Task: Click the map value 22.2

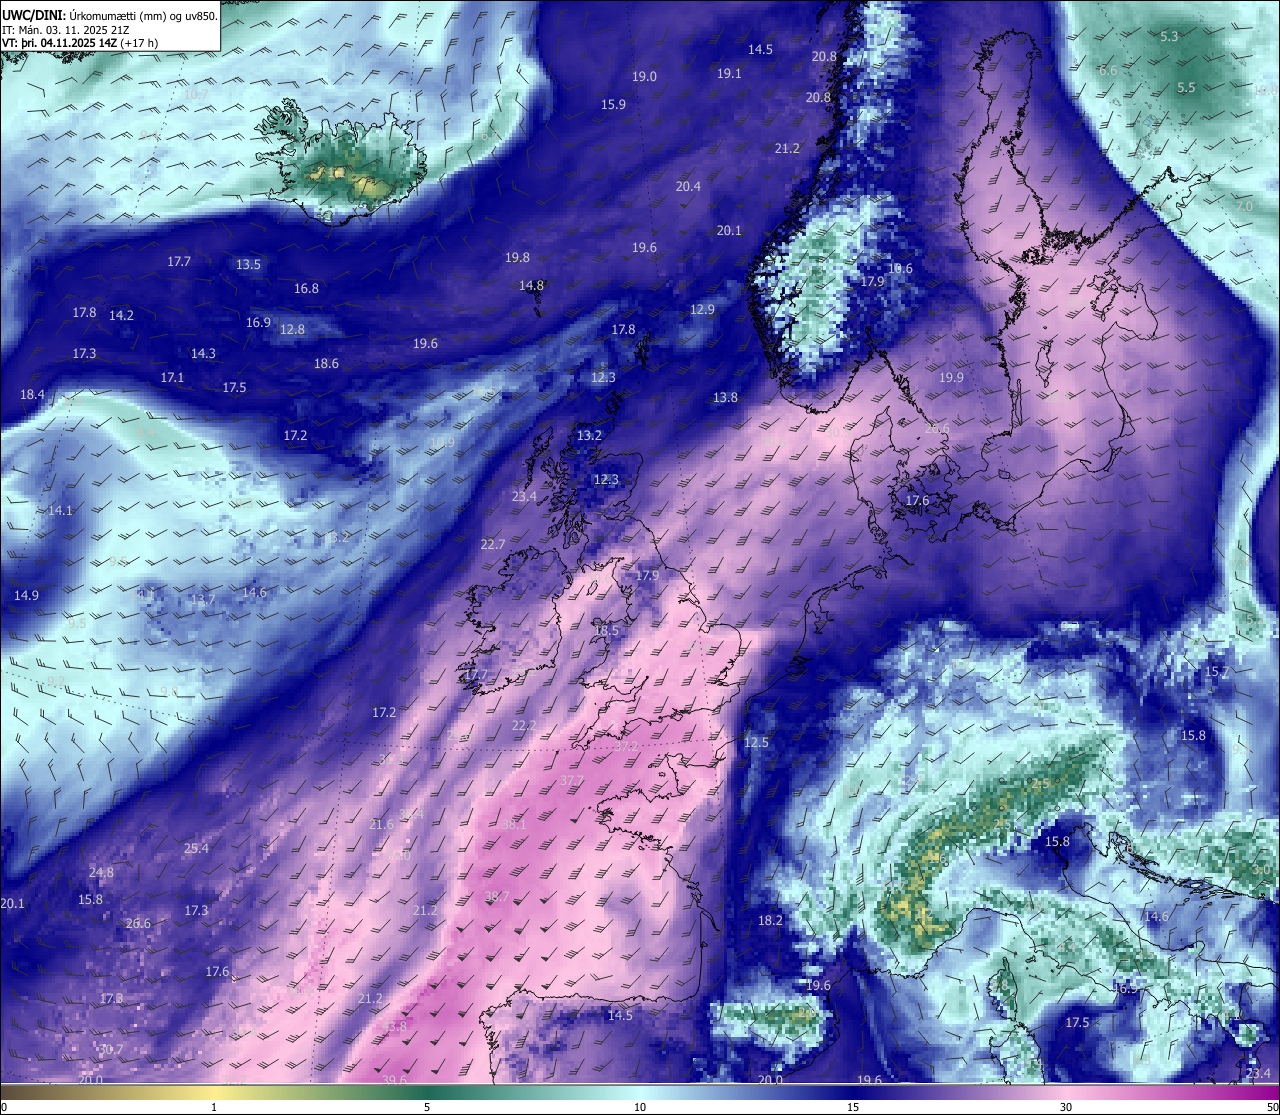Action: [x=524, y=726]
